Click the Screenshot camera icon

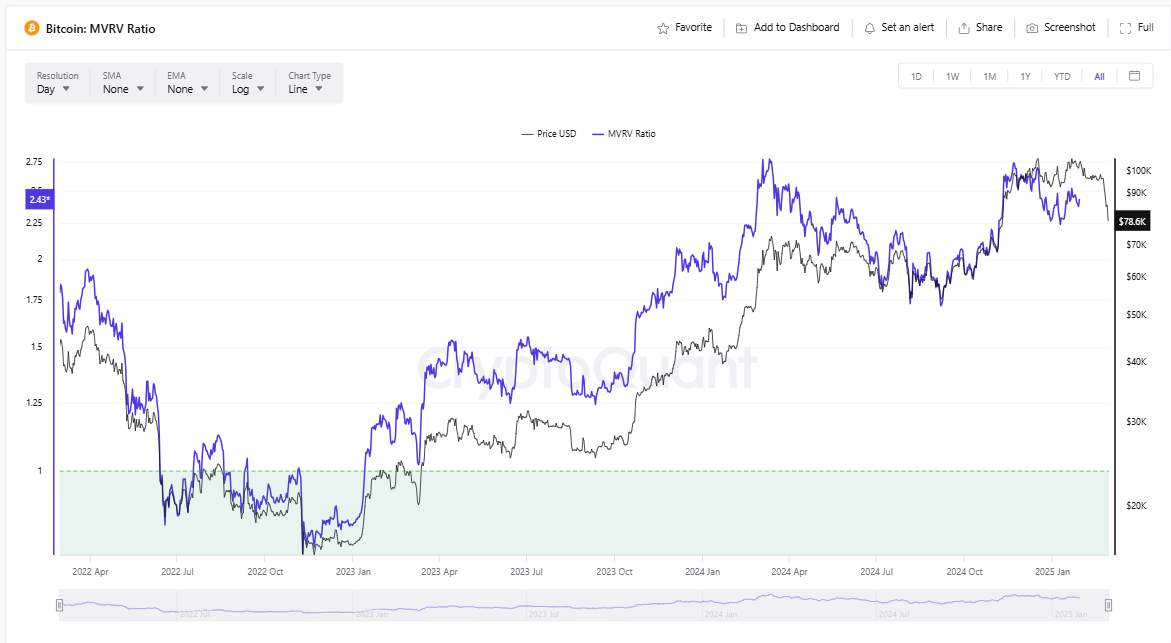click(1032, 28)
